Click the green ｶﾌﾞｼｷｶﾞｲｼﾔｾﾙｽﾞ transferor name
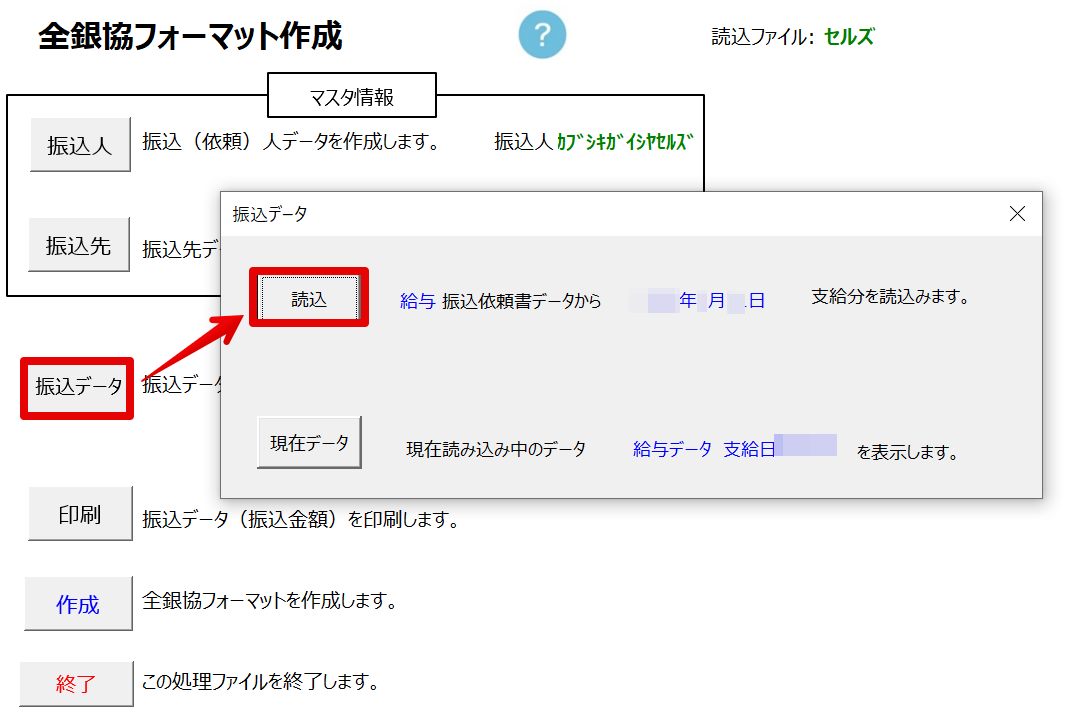Screen dimensions: 1069x726 pyautogui.click(x=625, y=142)
